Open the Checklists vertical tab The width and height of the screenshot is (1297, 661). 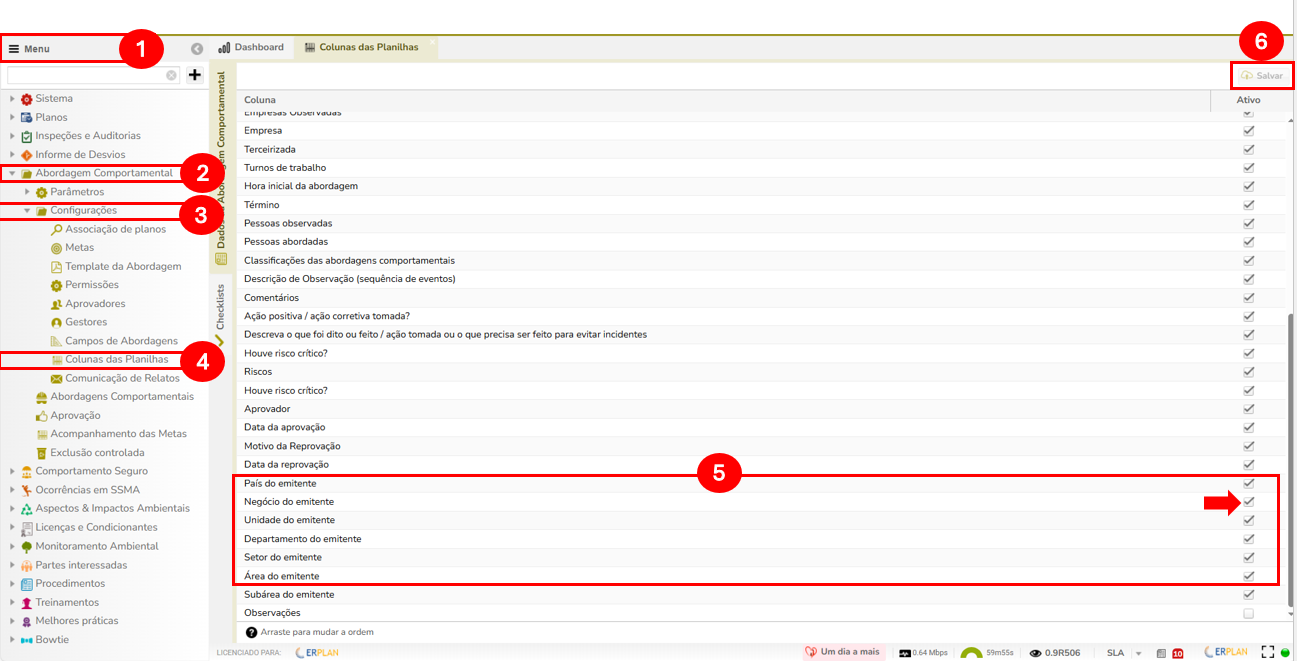(221, 308)
